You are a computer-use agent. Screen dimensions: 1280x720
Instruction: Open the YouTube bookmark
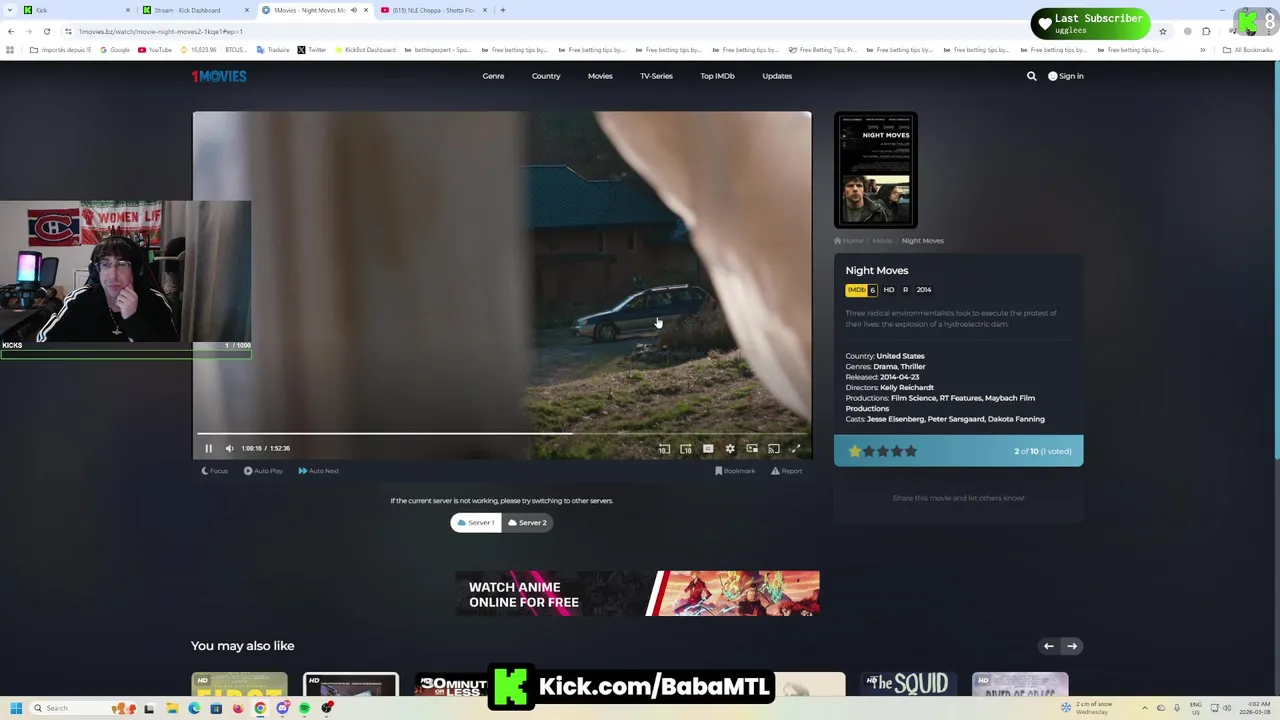pyautogui.click(x=155, y=50)
